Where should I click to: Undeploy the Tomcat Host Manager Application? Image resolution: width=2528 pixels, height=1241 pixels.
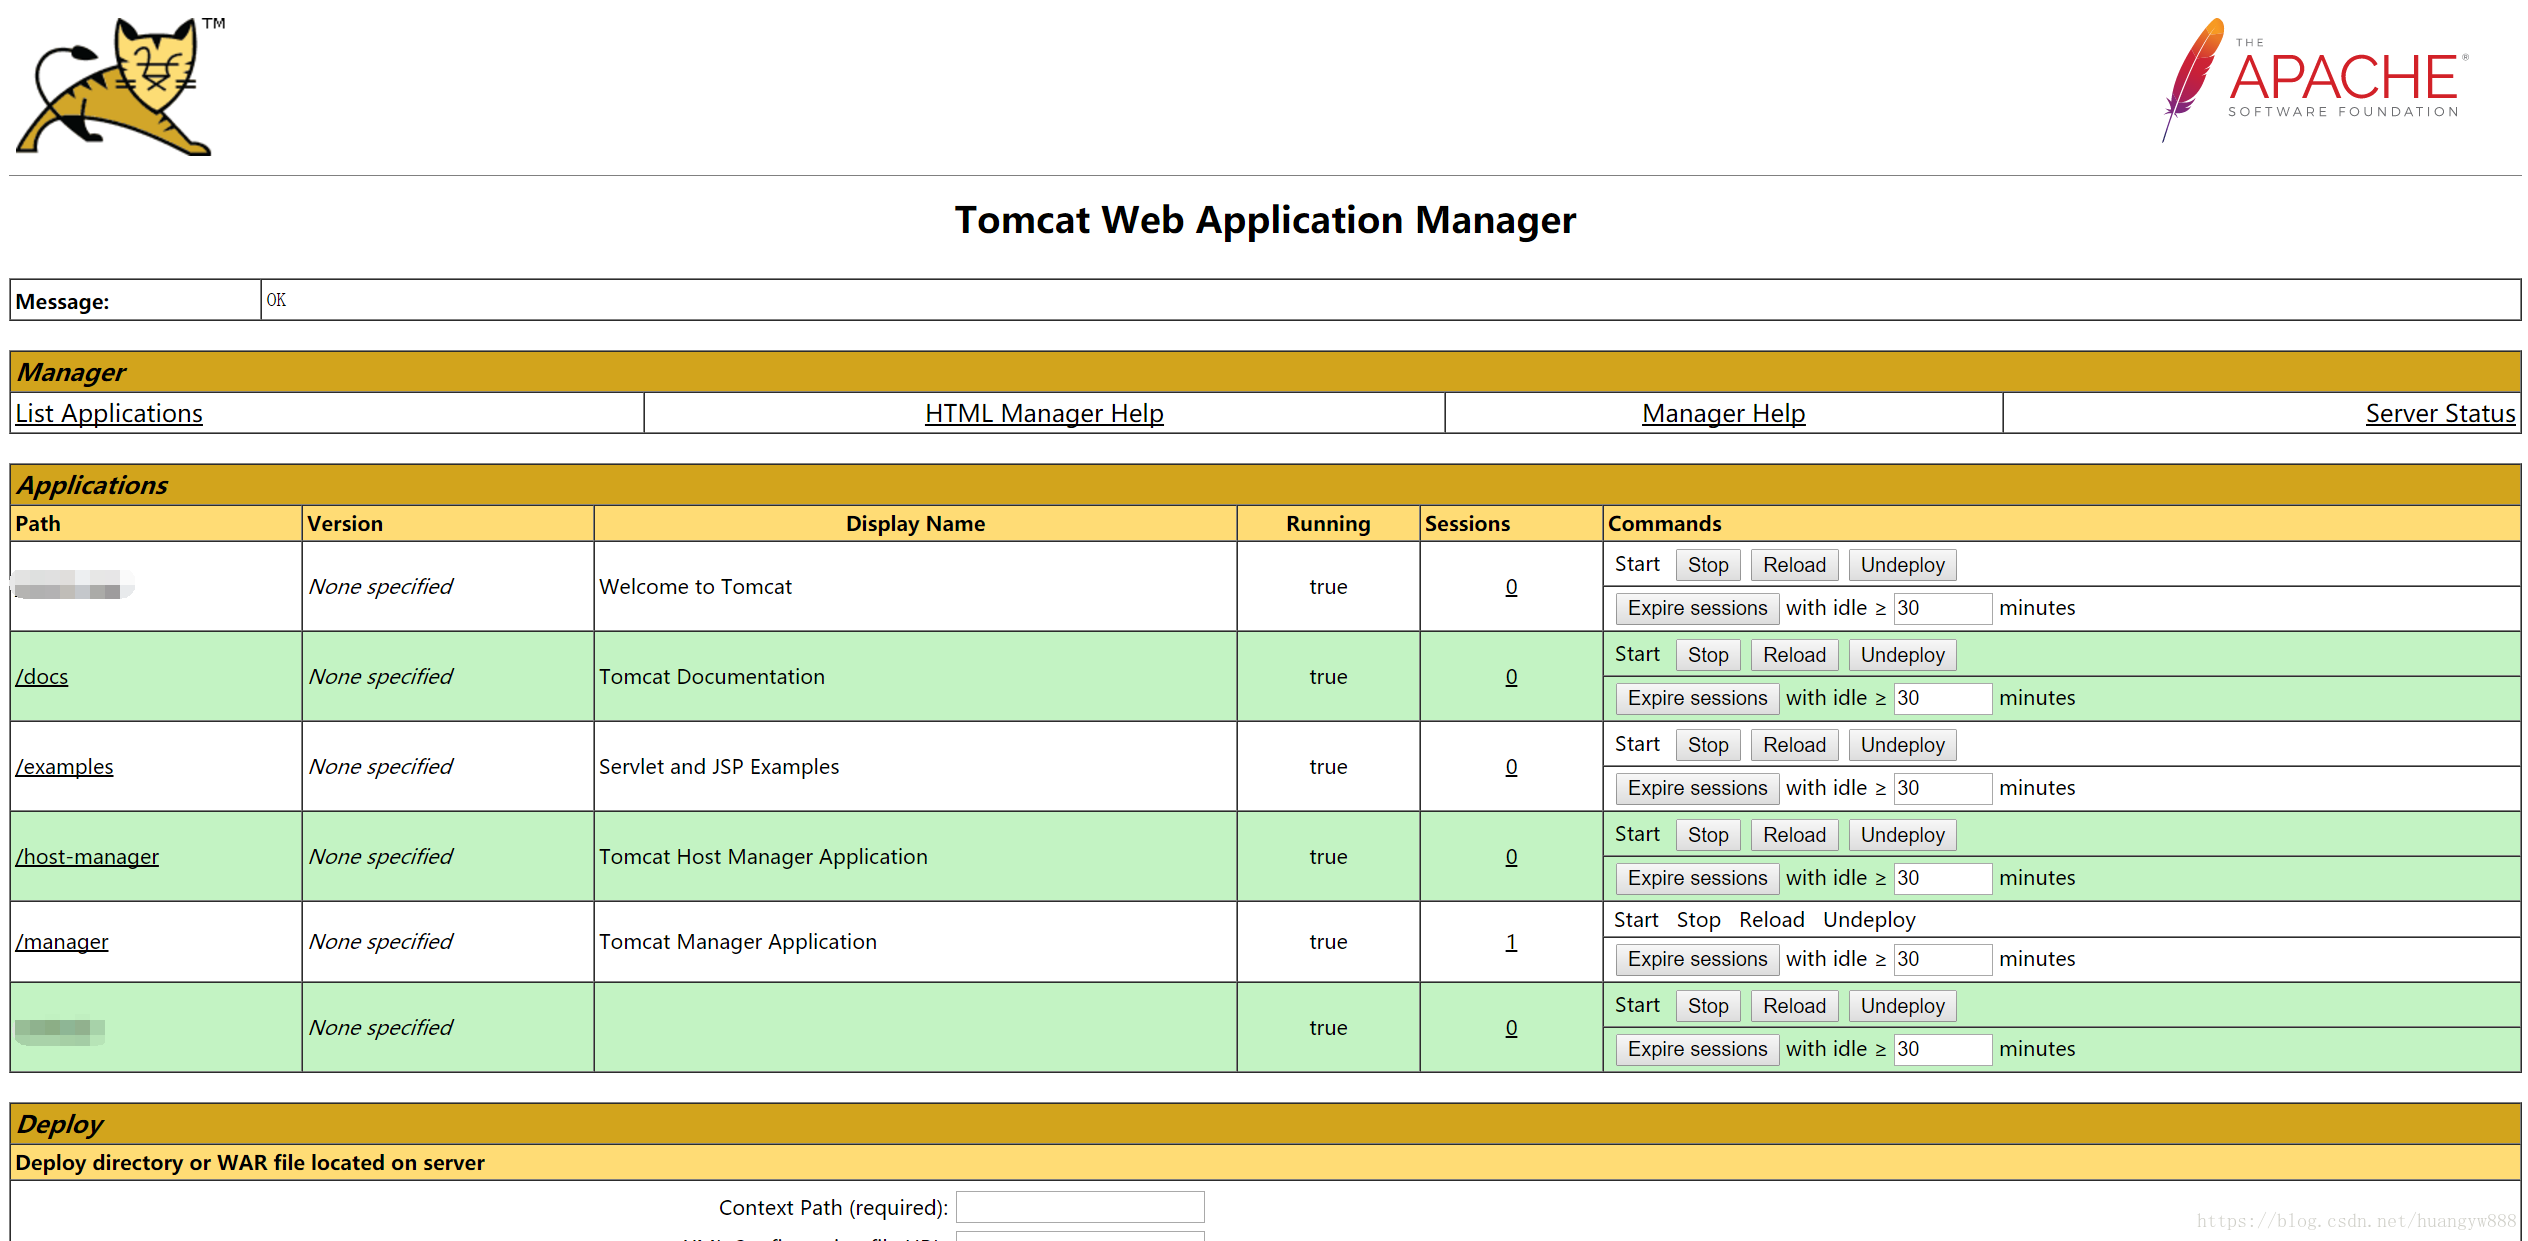point(1902,835)
